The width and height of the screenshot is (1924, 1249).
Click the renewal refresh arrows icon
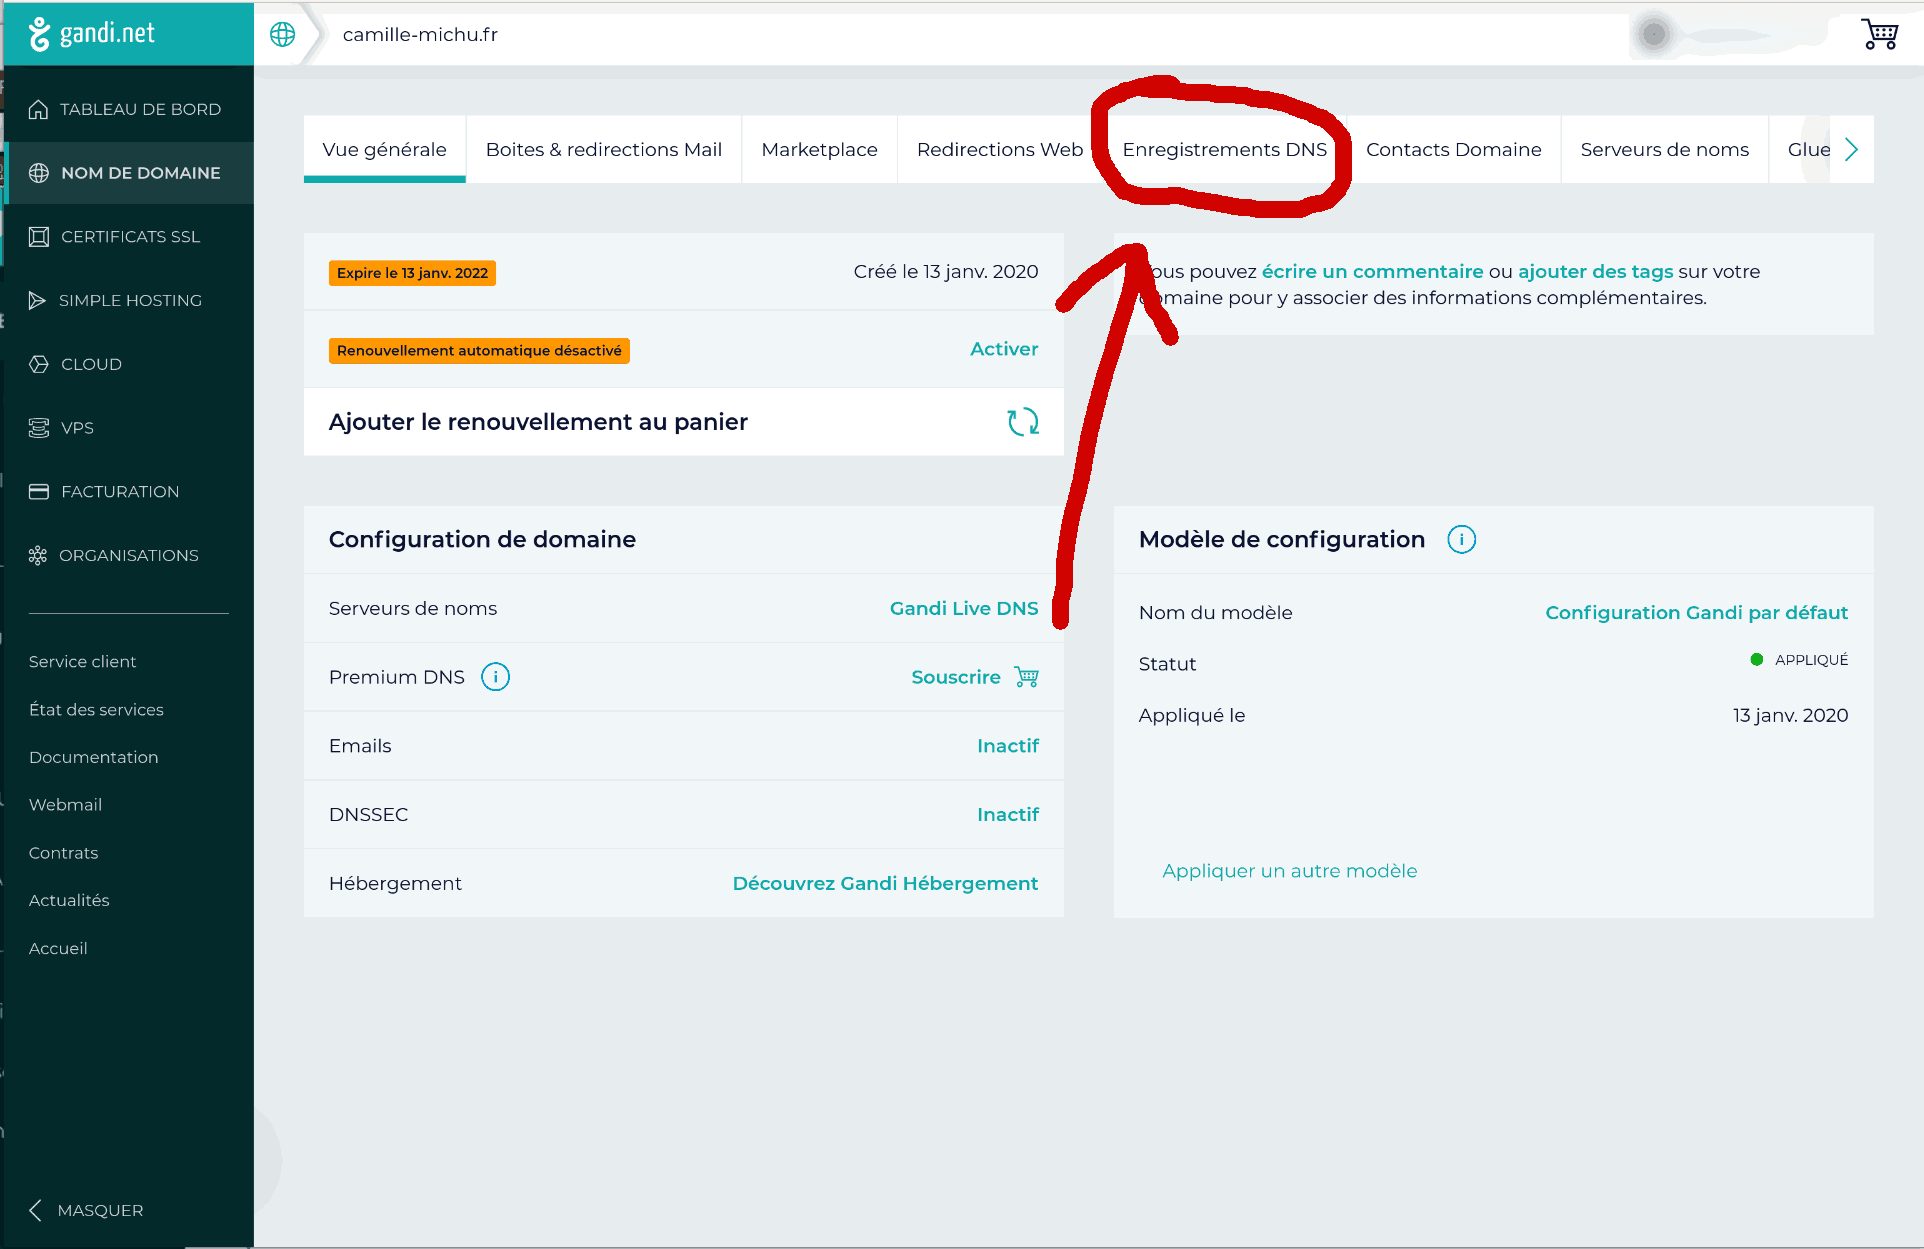click(x=1023, y=422)
